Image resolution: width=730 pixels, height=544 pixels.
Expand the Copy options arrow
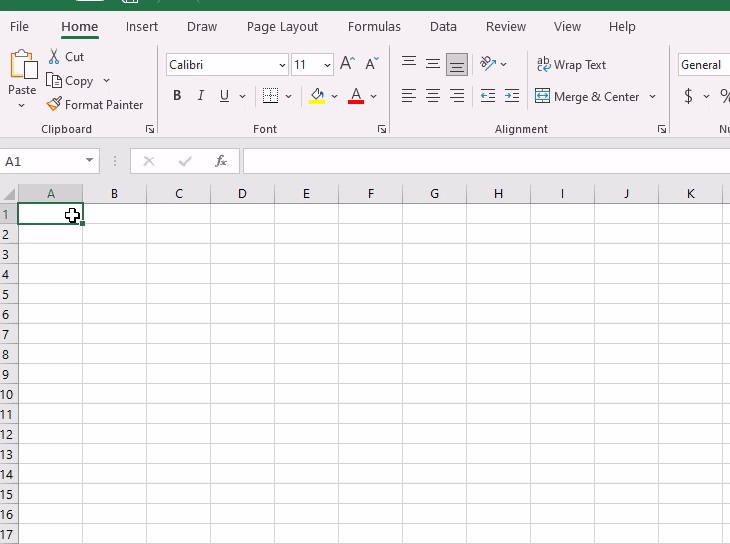pyautogui.click(x=107, y=81)
